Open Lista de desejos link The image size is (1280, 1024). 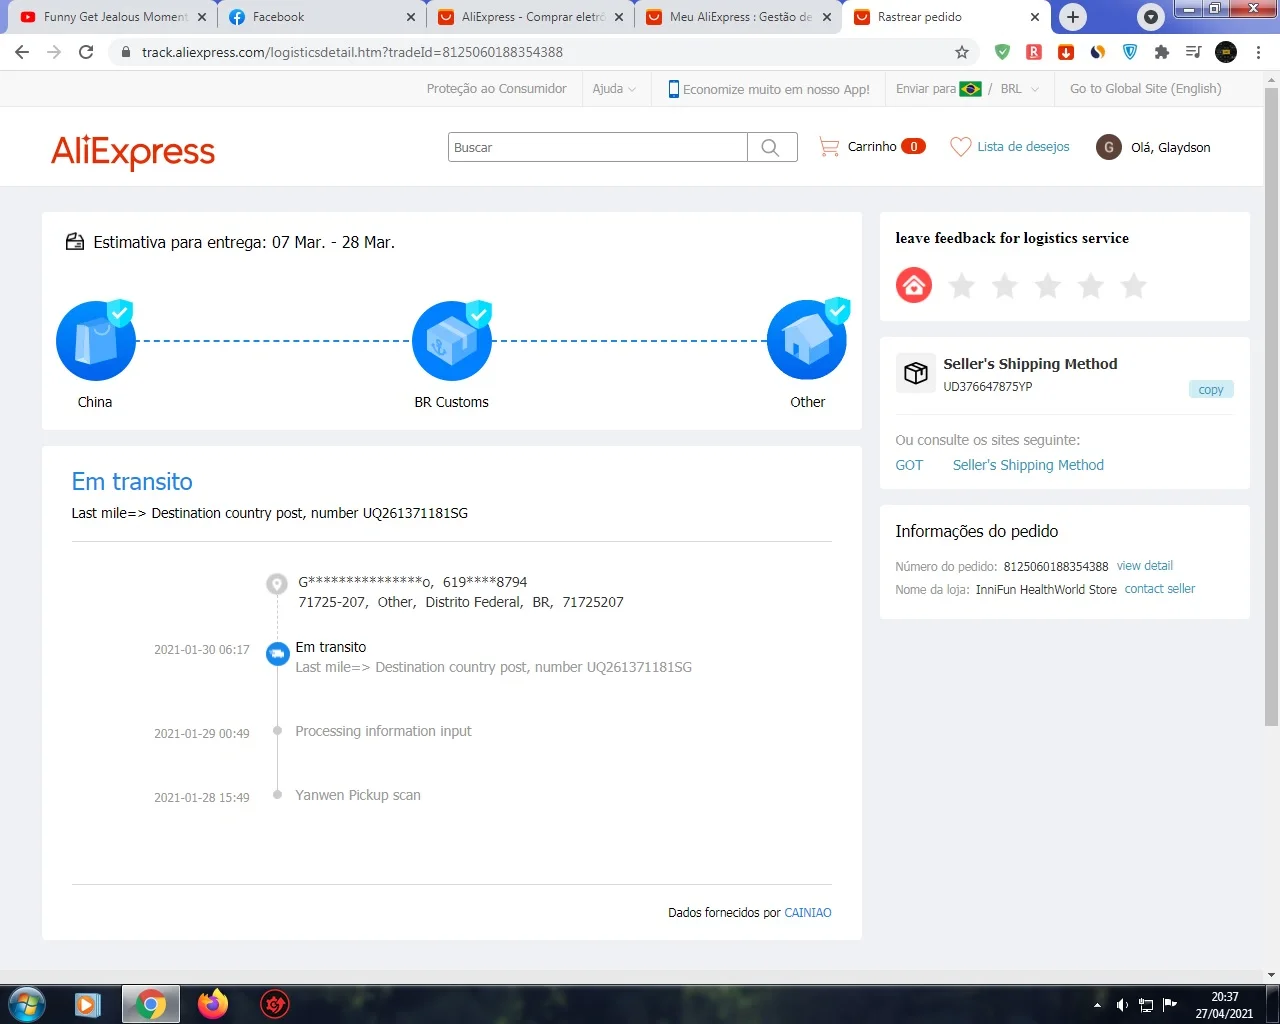point(1023,147)
